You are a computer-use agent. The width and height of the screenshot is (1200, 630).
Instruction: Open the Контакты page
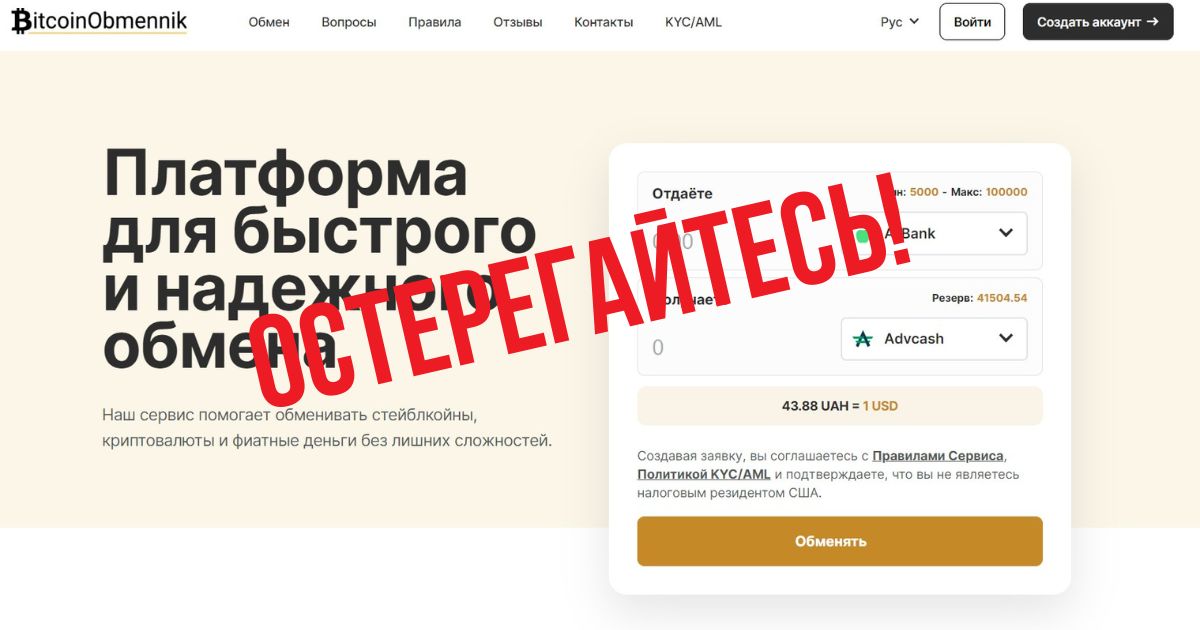pos(604,22)
